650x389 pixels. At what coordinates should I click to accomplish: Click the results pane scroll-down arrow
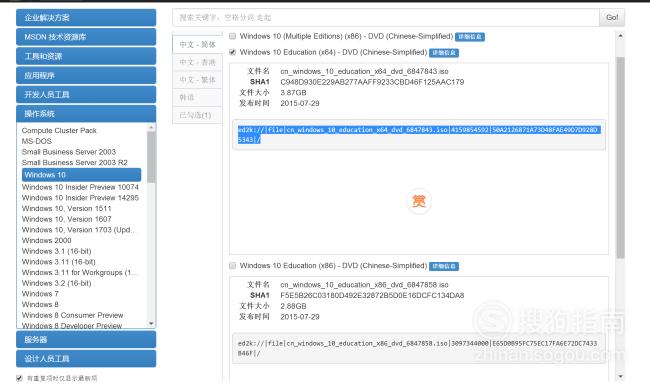pos(620,376)
